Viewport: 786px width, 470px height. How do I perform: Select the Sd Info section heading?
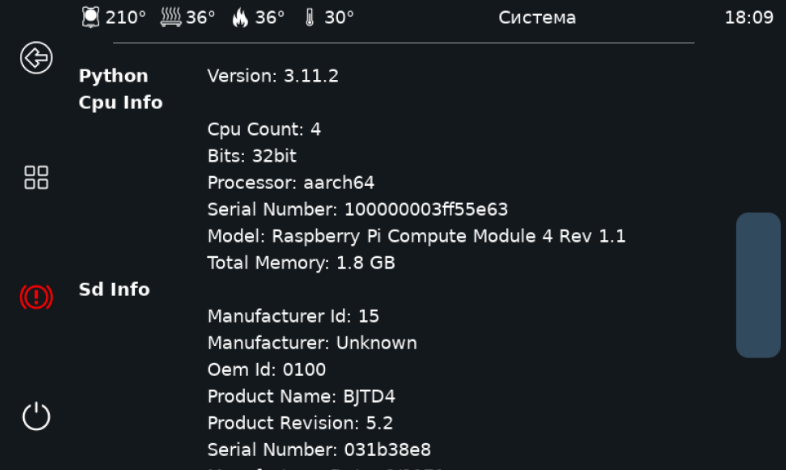click(x=114, y=290)
